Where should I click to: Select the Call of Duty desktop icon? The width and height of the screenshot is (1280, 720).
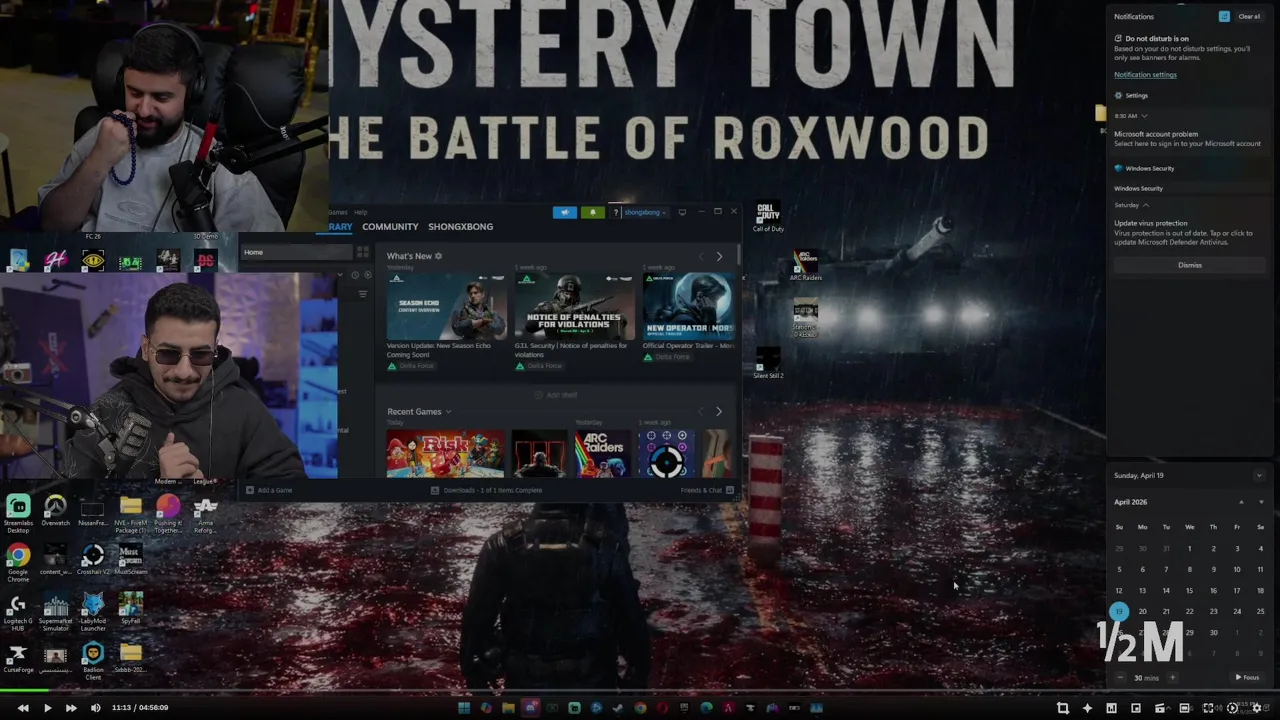[x=768, y=217]
